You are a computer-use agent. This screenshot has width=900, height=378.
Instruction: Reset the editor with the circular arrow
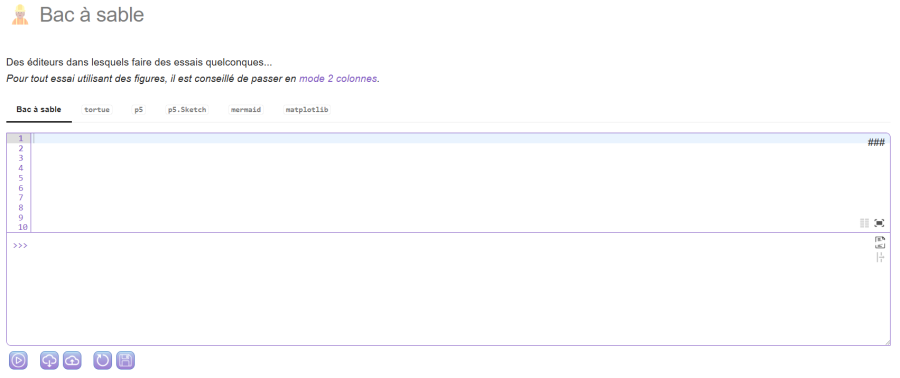click(103, 360)
